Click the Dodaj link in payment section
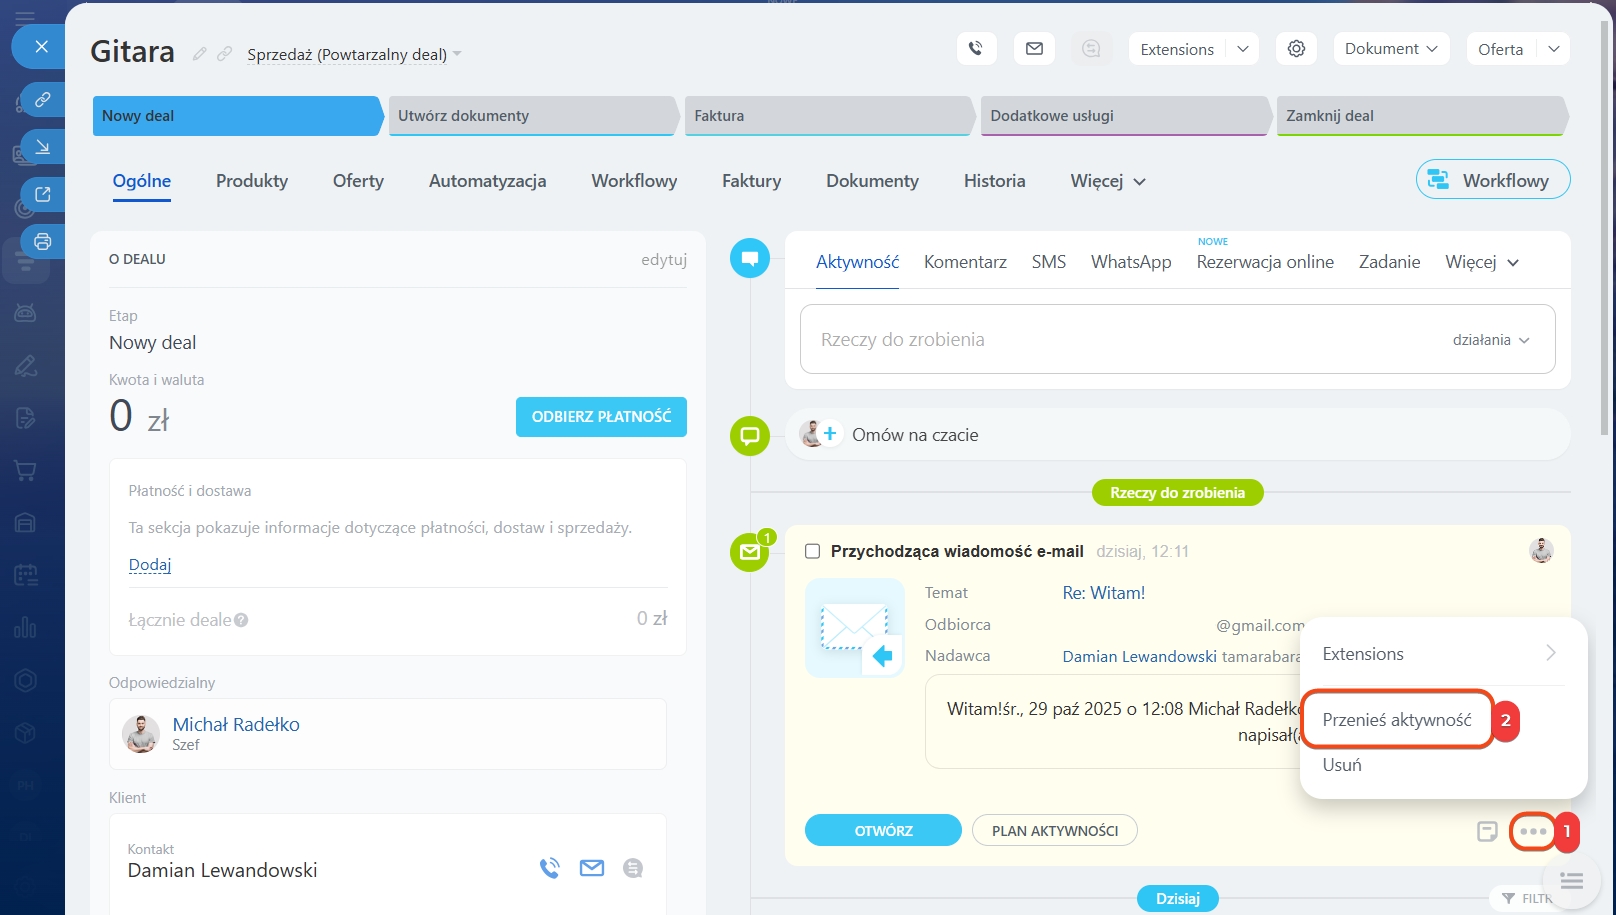 (150, 565)
